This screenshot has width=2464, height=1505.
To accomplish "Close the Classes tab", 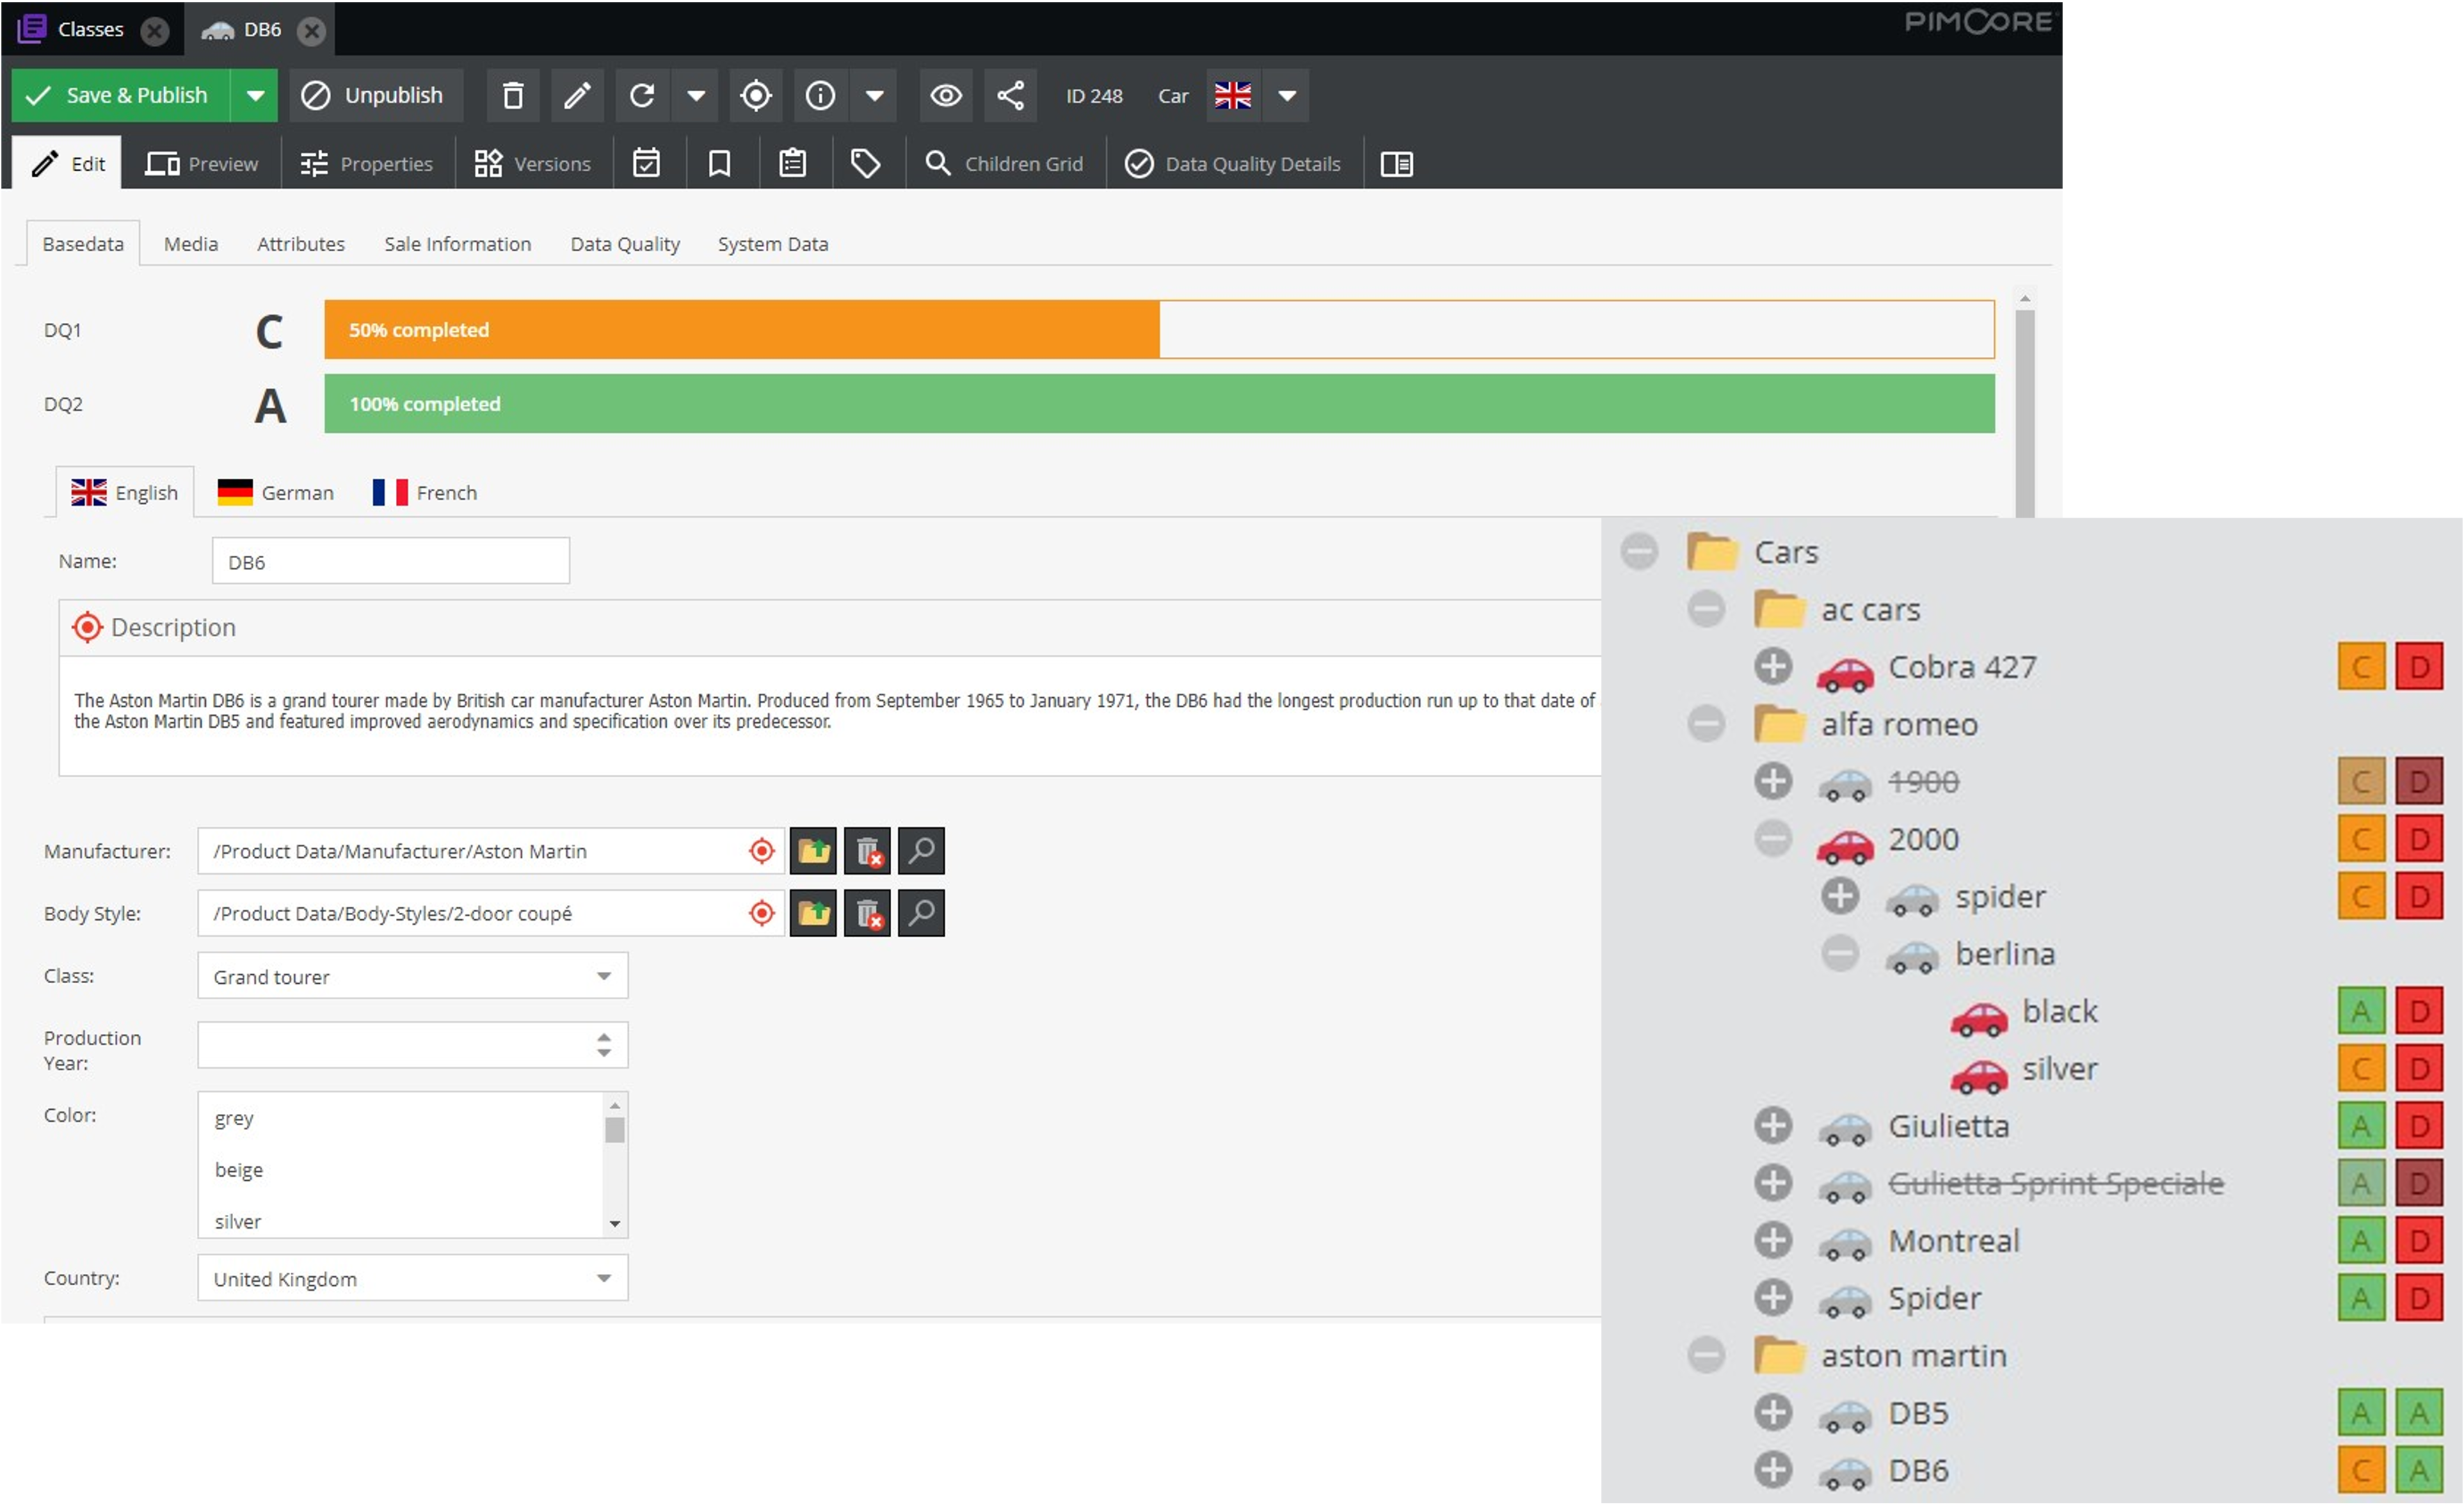I will (x=154, y=30).
